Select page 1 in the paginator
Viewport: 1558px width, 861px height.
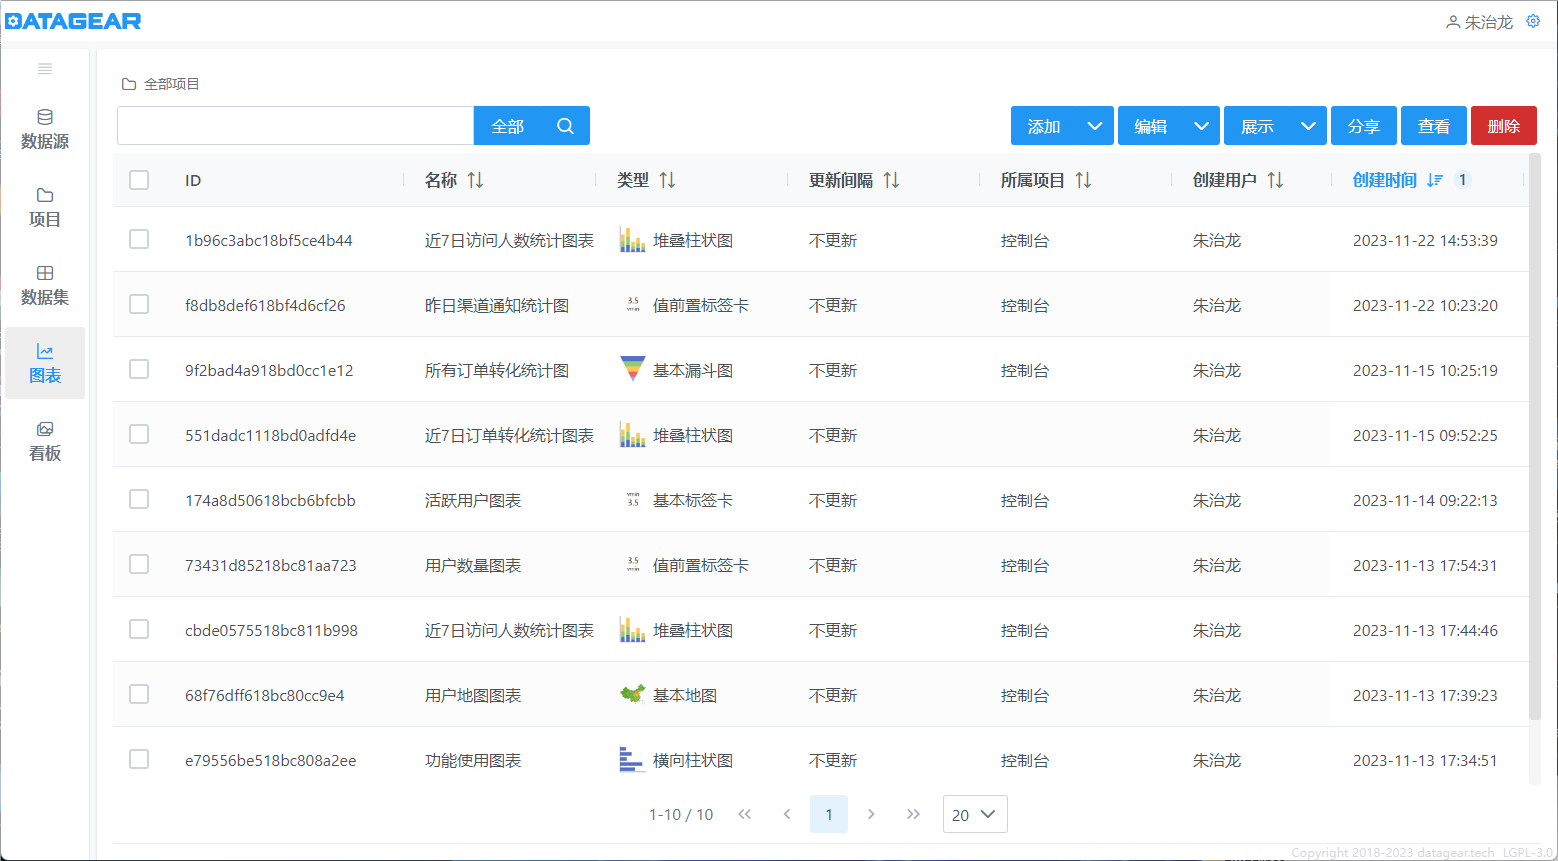click(829, 814)
